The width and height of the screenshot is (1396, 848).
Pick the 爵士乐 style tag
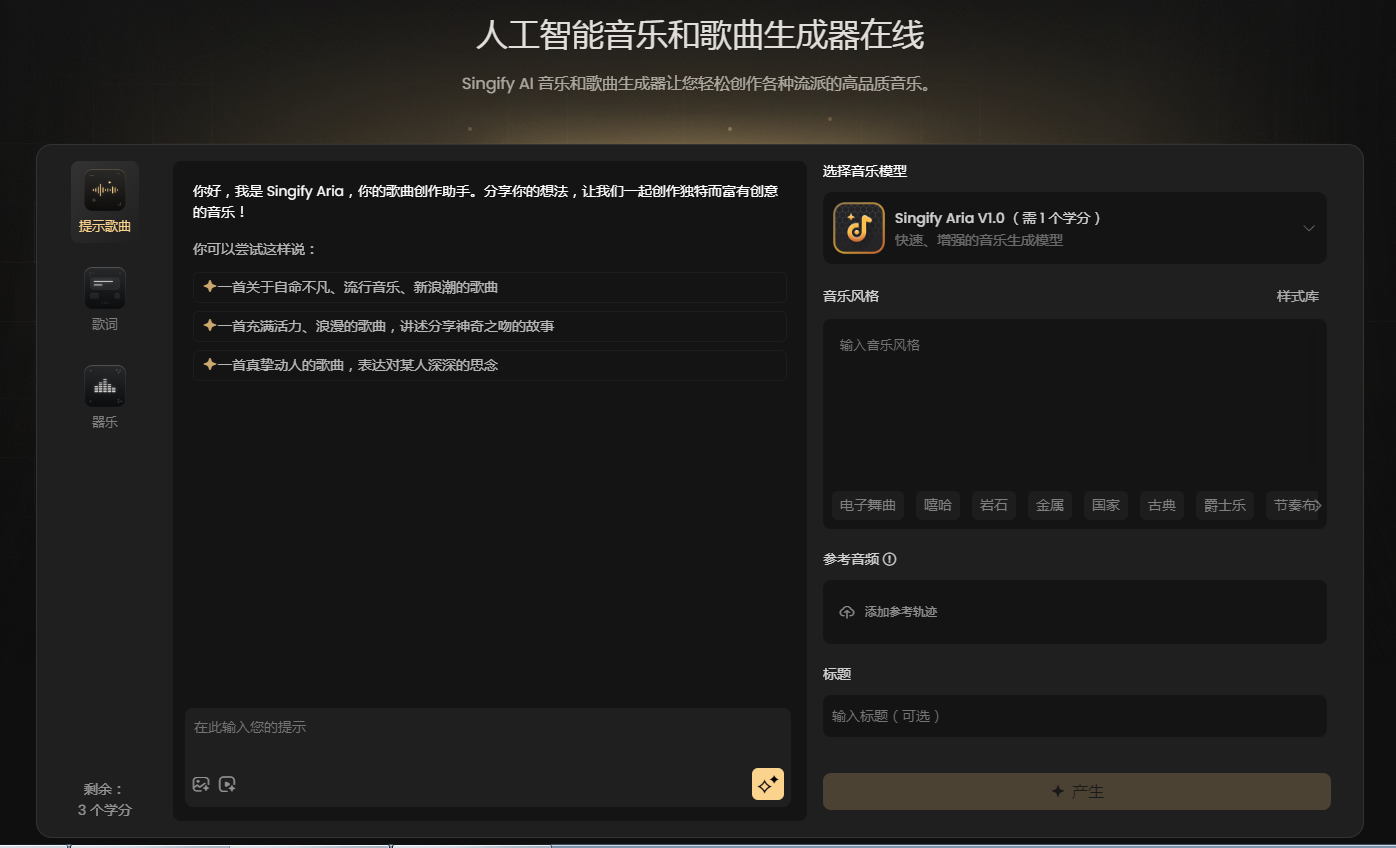click(x=1224, y=505)
